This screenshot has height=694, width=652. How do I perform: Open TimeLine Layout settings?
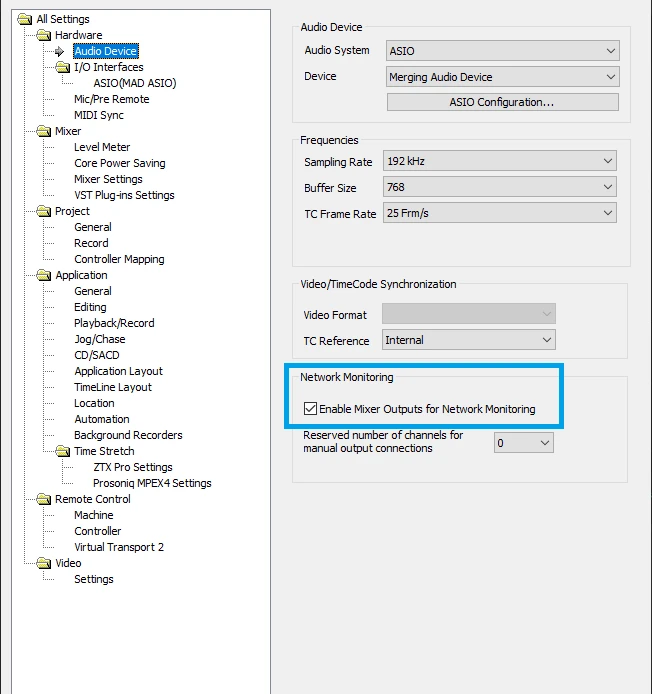(113, 387)
